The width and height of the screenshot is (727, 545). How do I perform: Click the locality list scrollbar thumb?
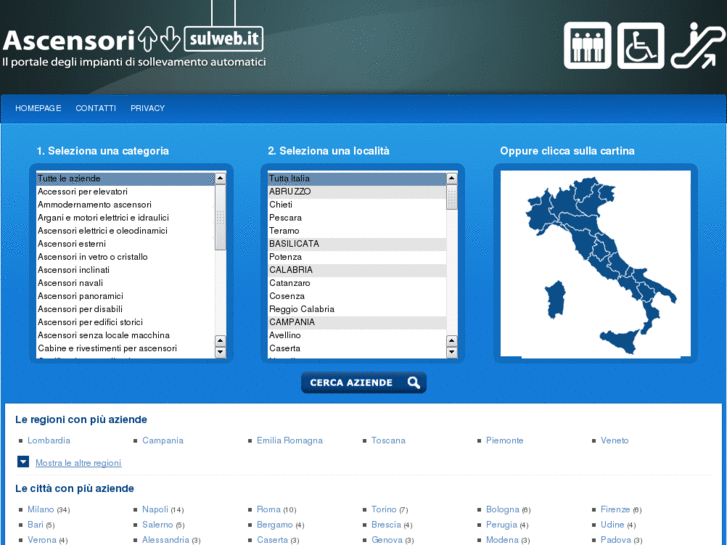coord(452,197)
